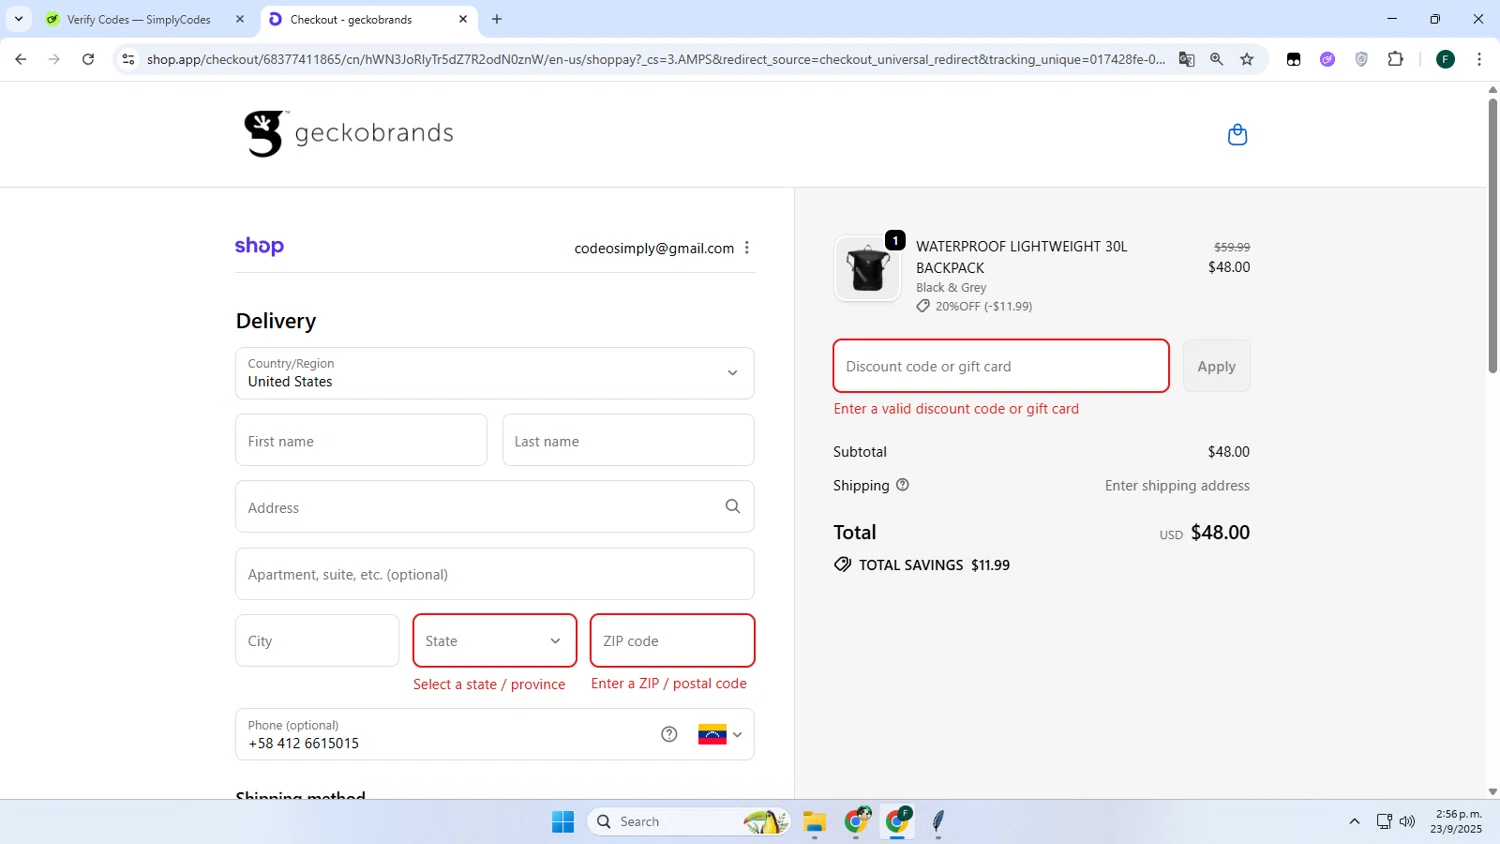Open the Chrome three-dot menu
Viewport: 1500px width, 844px height.
coord(1479,59)
